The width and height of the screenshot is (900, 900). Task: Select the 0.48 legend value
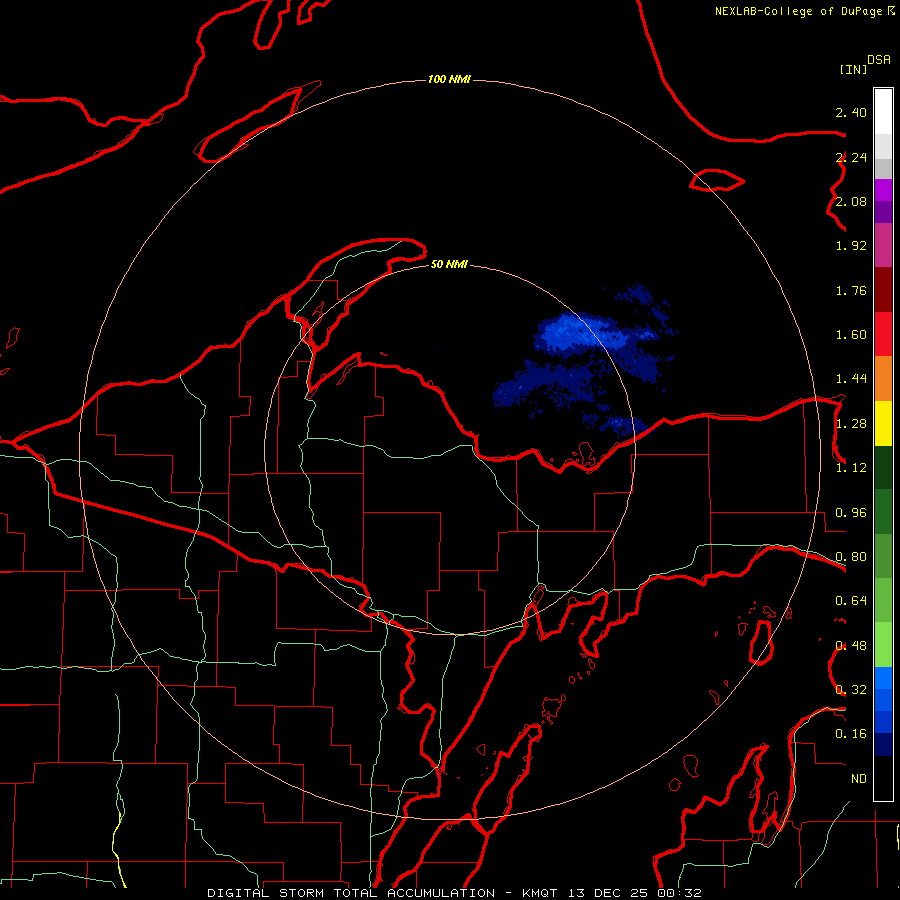coord(851,646)
